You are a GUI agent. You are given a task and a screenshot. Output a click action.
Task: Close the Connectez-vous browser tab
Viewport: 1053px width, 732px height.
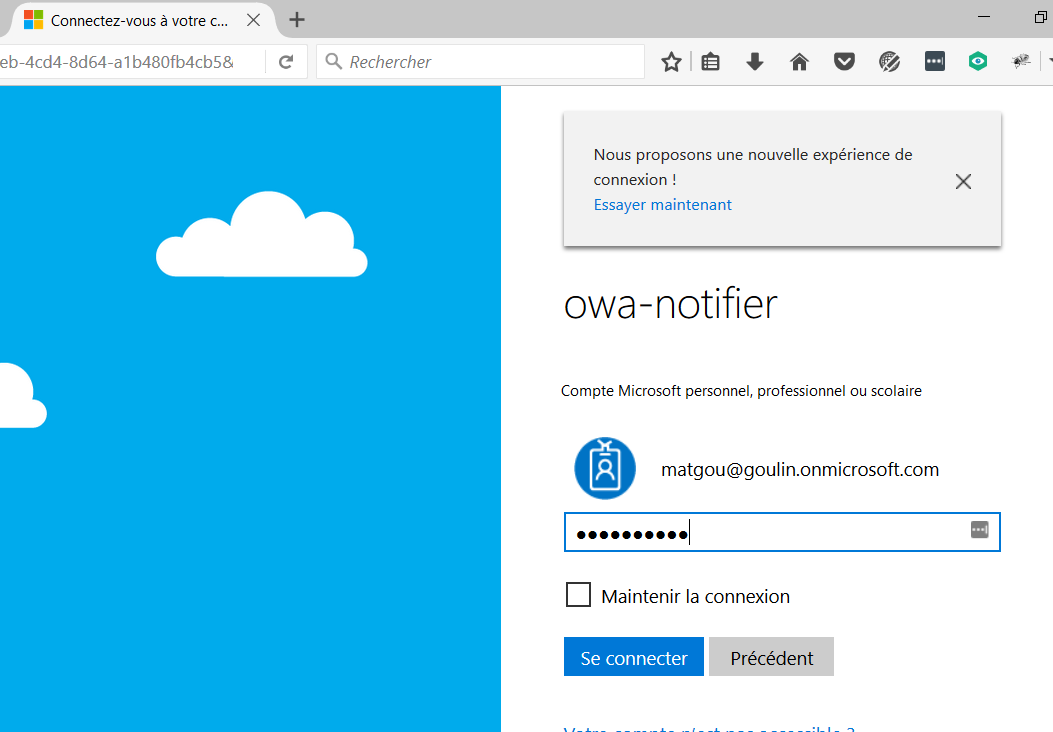[x=253, y=20]
